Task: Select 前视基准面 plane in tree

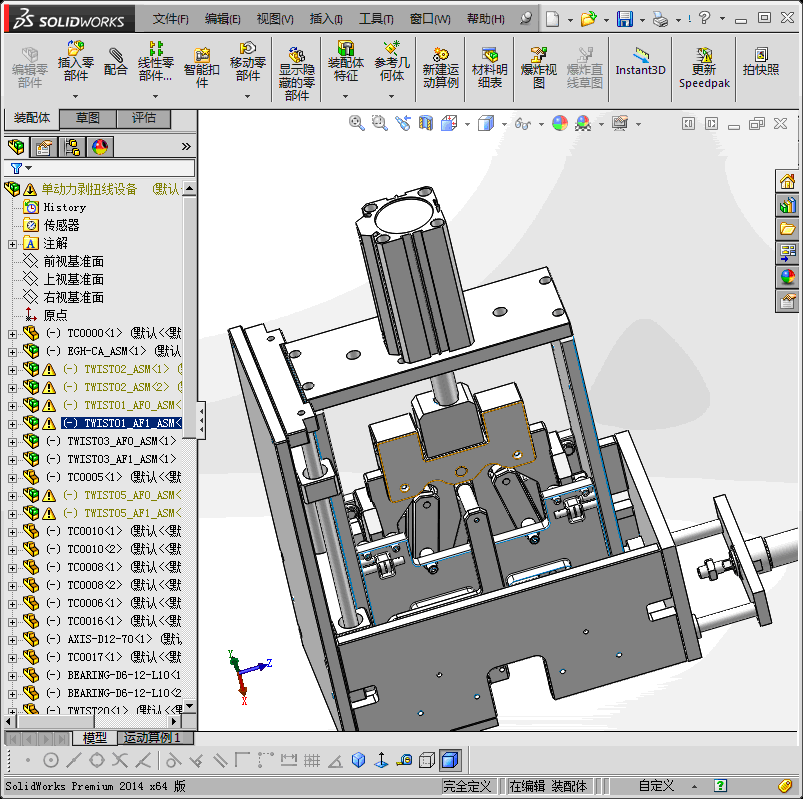Action: tap(73, 261)
